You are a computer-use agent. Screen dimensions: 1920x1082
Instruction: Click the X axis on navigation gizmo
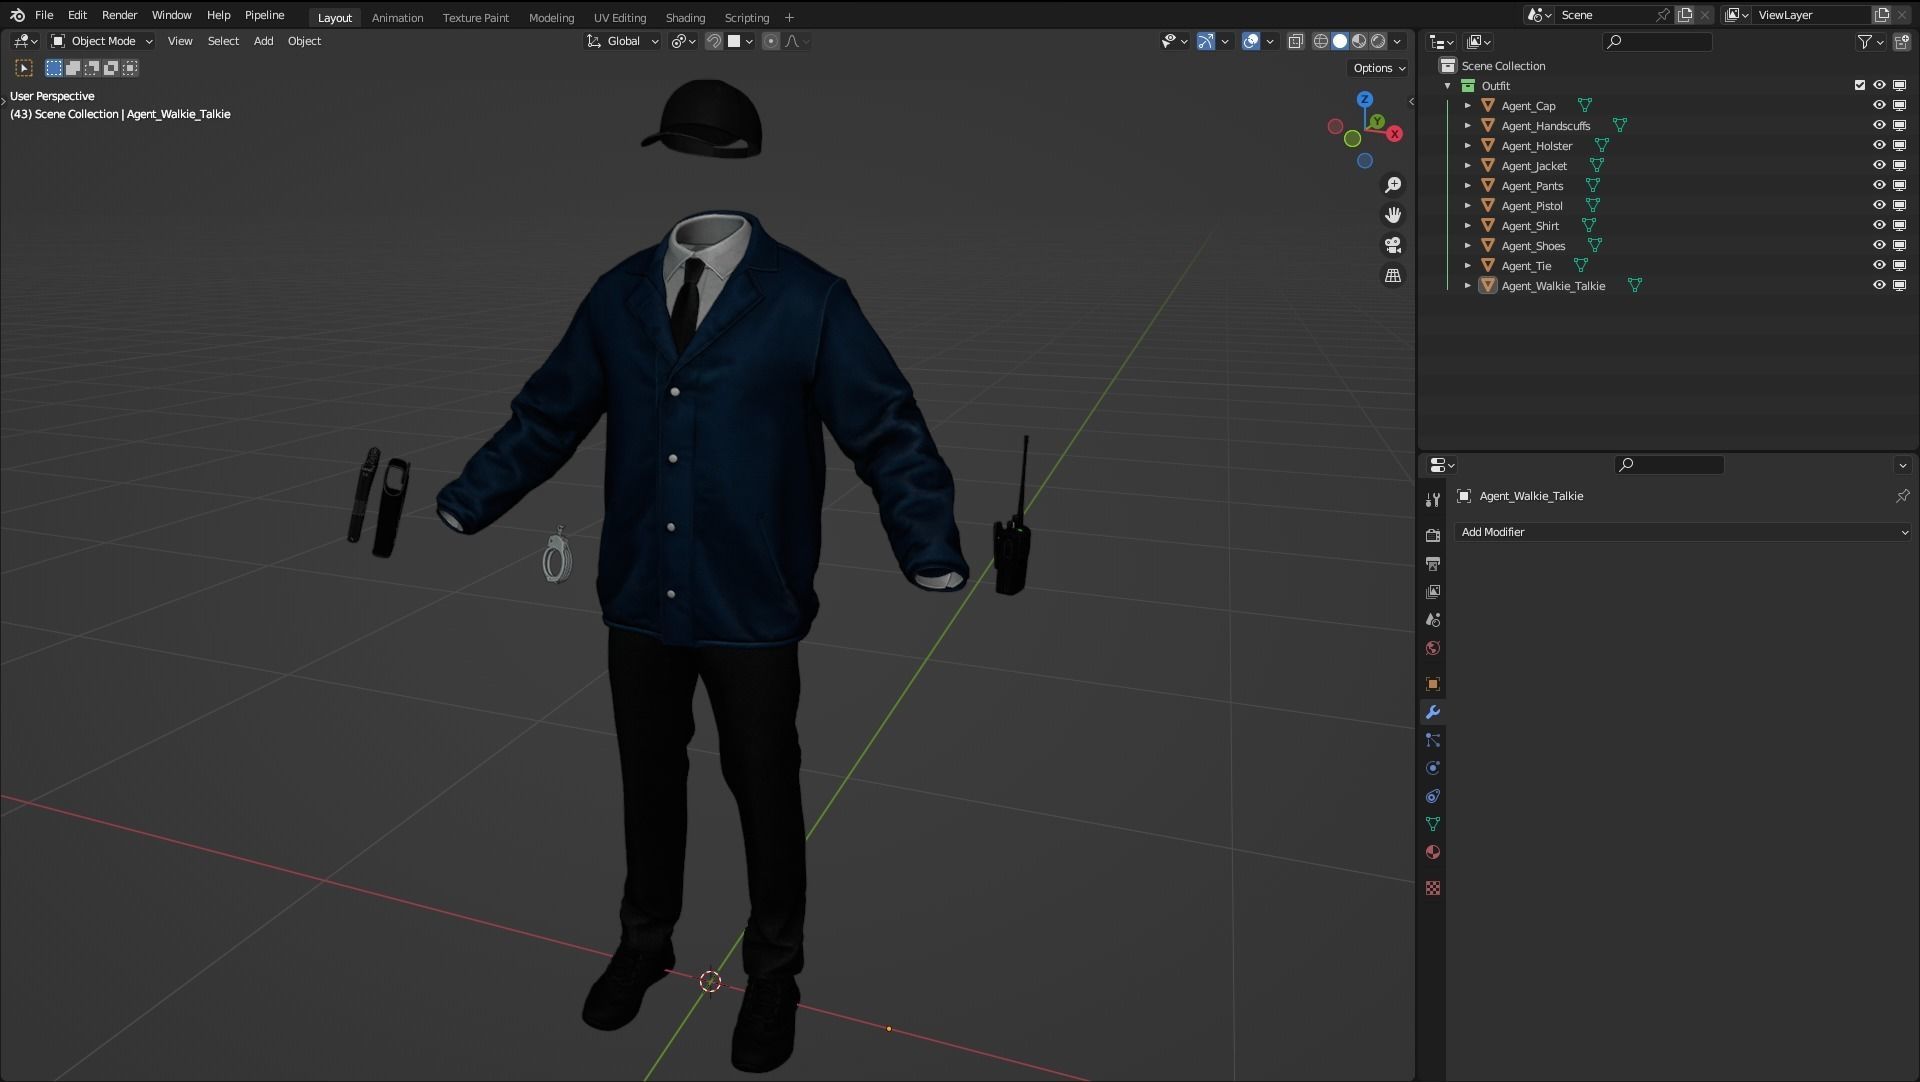point(1395,134)
